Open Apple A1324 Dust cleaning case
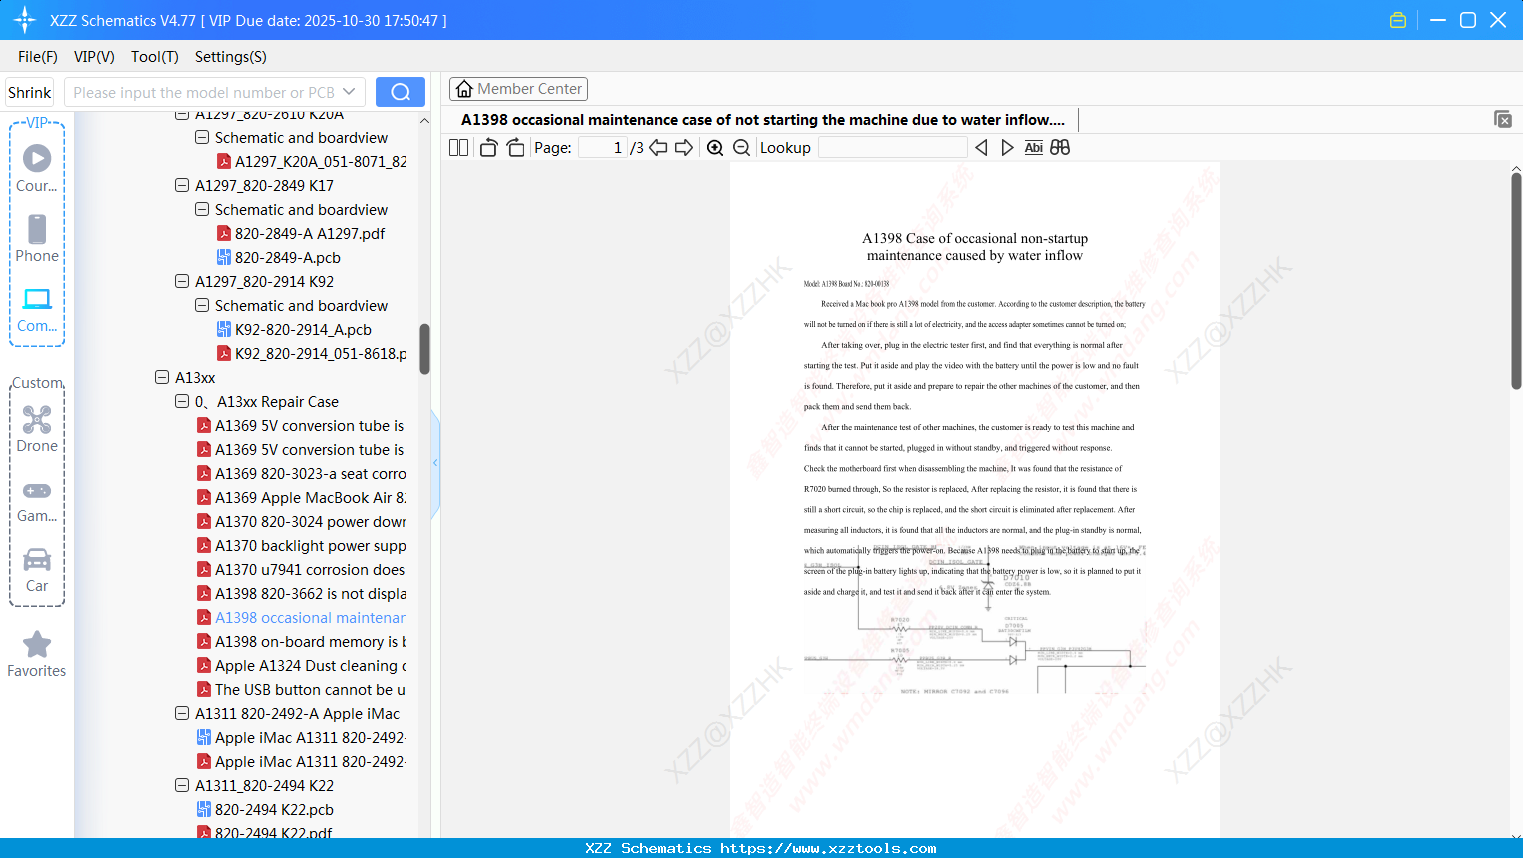Image resolution: width=1523 pixels, height=858 pixels. tap(302, 666)
